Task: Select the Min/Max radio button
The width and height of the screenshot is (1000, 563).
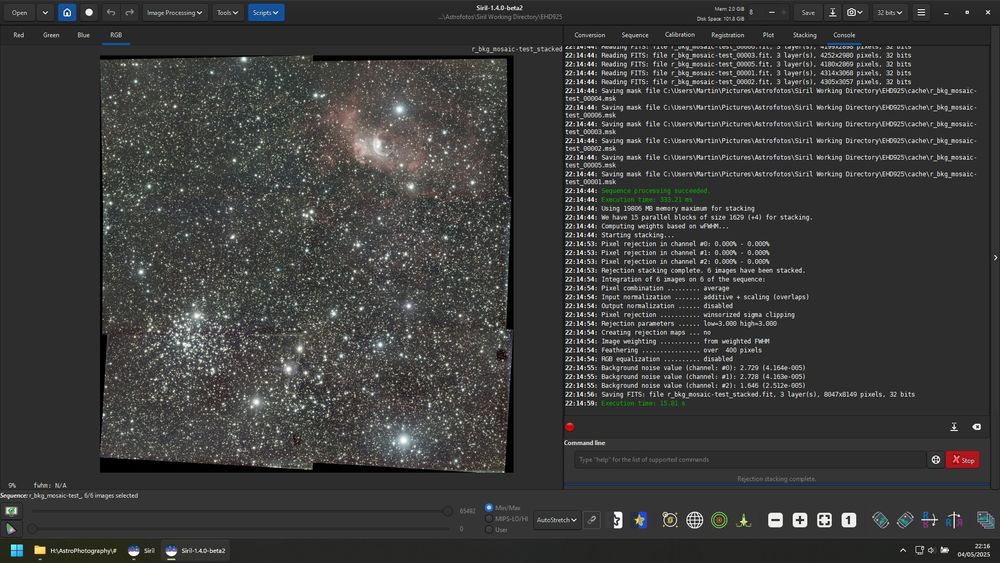Action: tap(489, 508)
